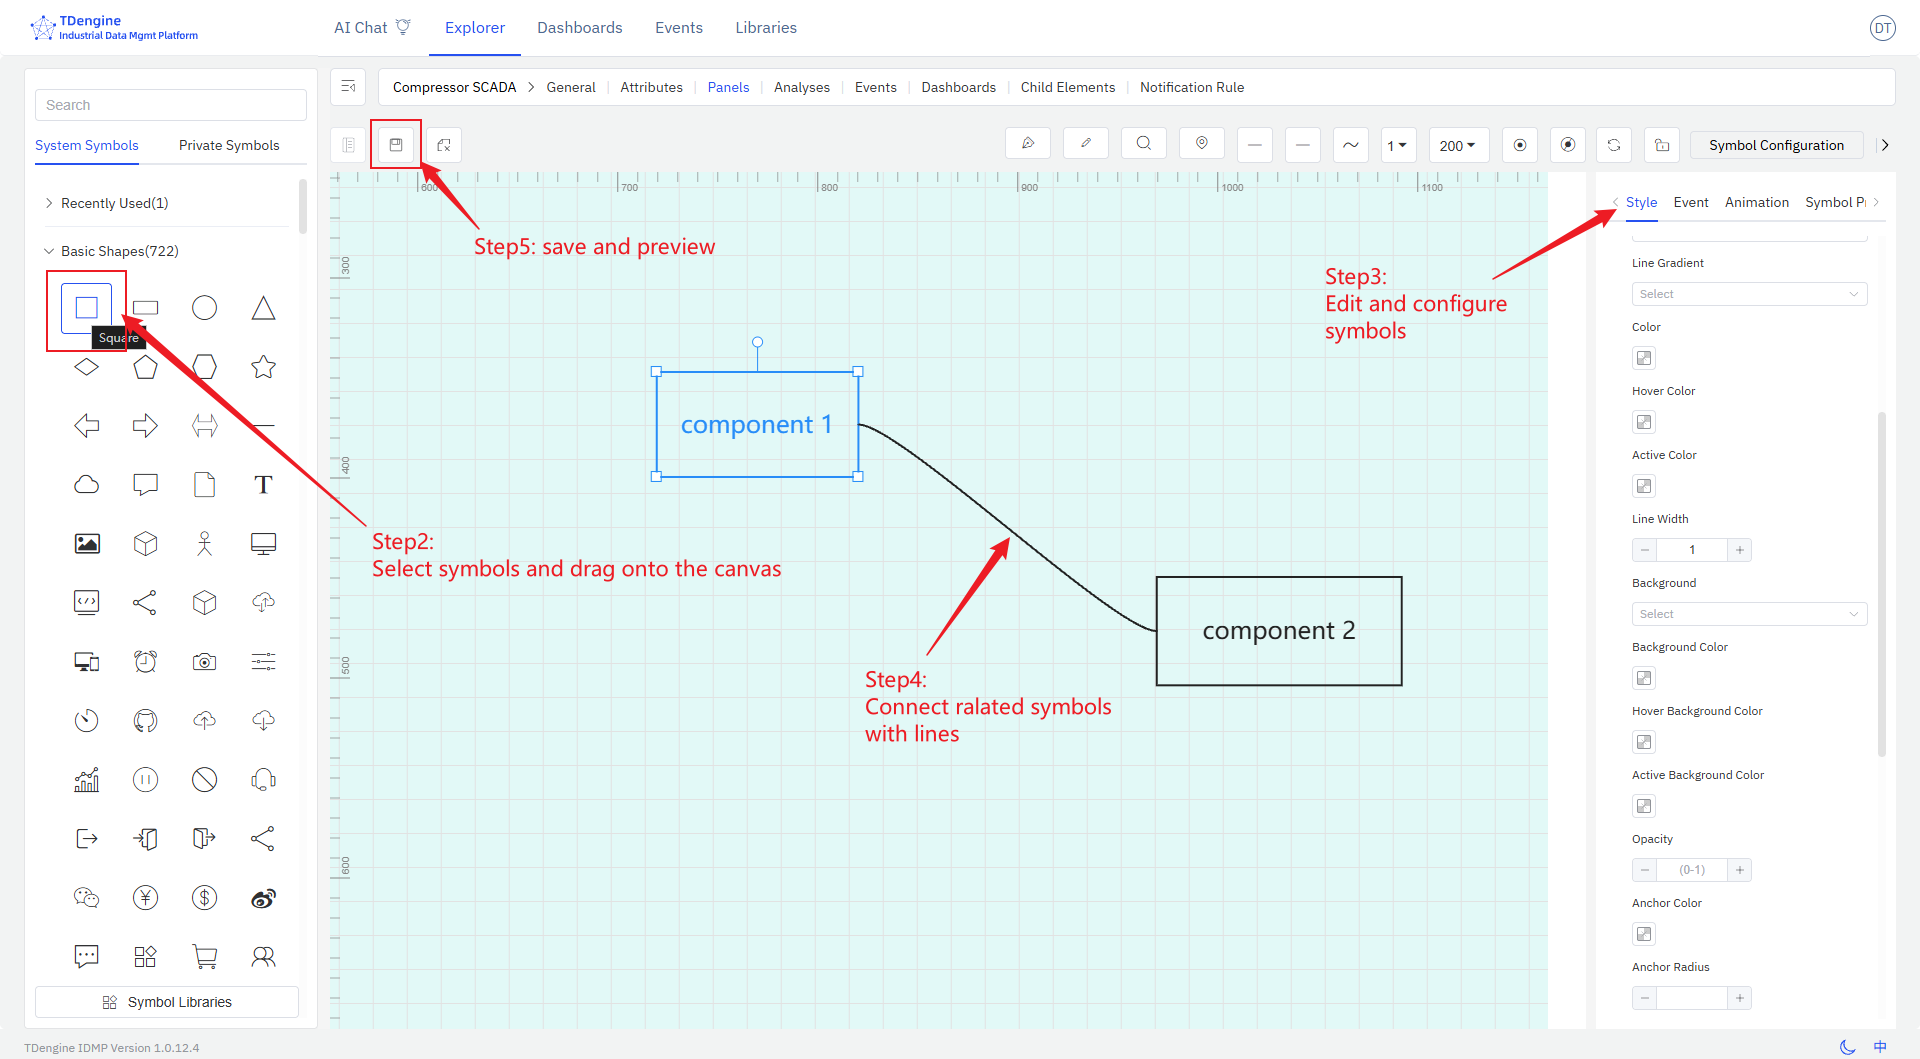
Task: Switch to the Private Symbols tab
Action: 228,145
